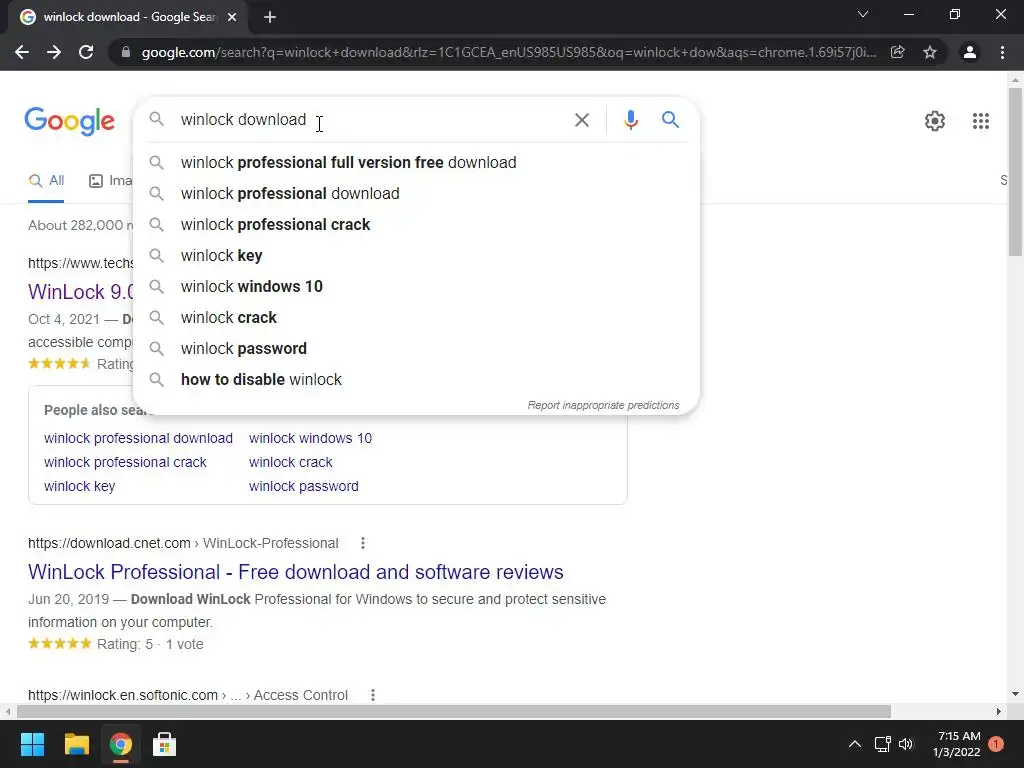Reload the current page

tap(86, 52)
